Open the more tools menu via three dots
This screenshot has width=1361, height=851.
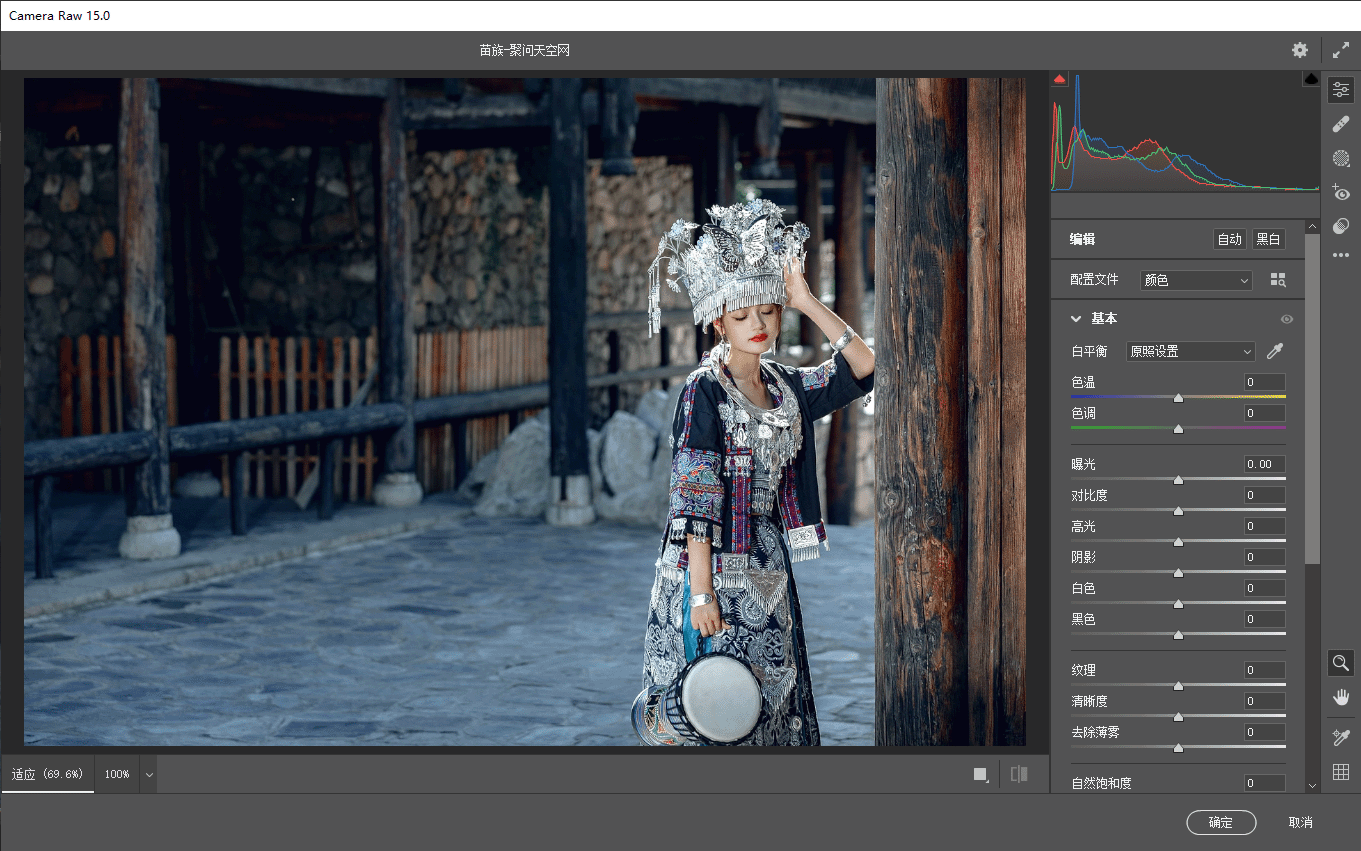click(x=1341, y=254)
